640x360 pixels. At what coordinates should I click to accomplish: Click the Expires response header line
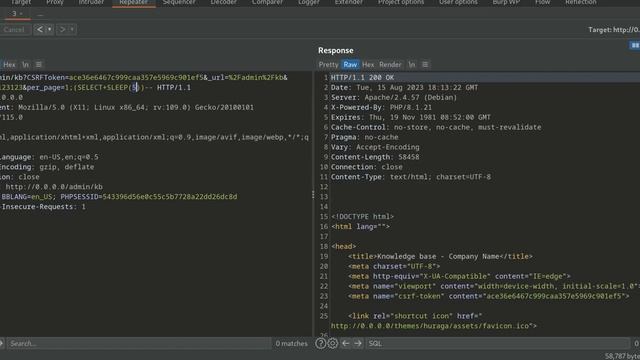point(411,118)
